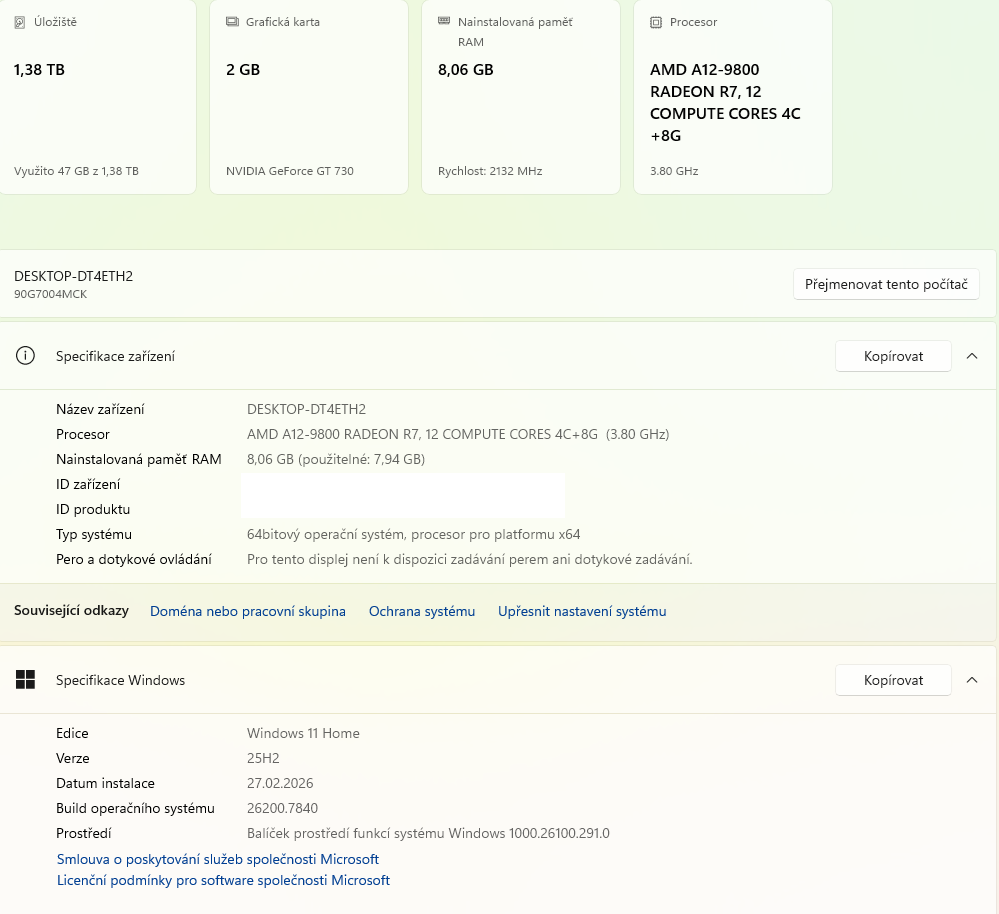Collapse the Specifikace Windows section chevron

[x=972, y=680]
